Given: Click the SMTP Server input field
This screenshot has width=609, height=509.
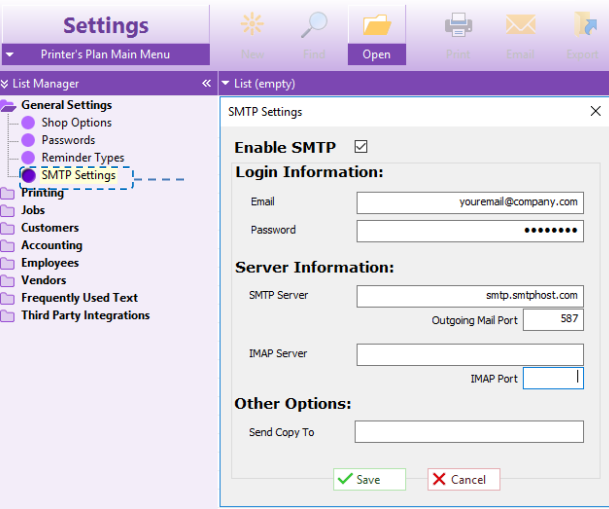Looking at the screenshot, I should coord(470,296).
